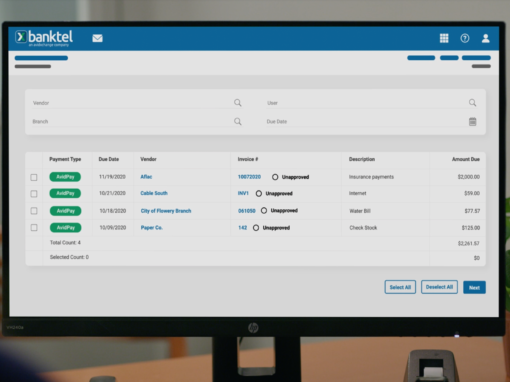Click the AvidPay badge in Cable South row
This screenshot has width=510, height=382.
(x=65, y=193)
